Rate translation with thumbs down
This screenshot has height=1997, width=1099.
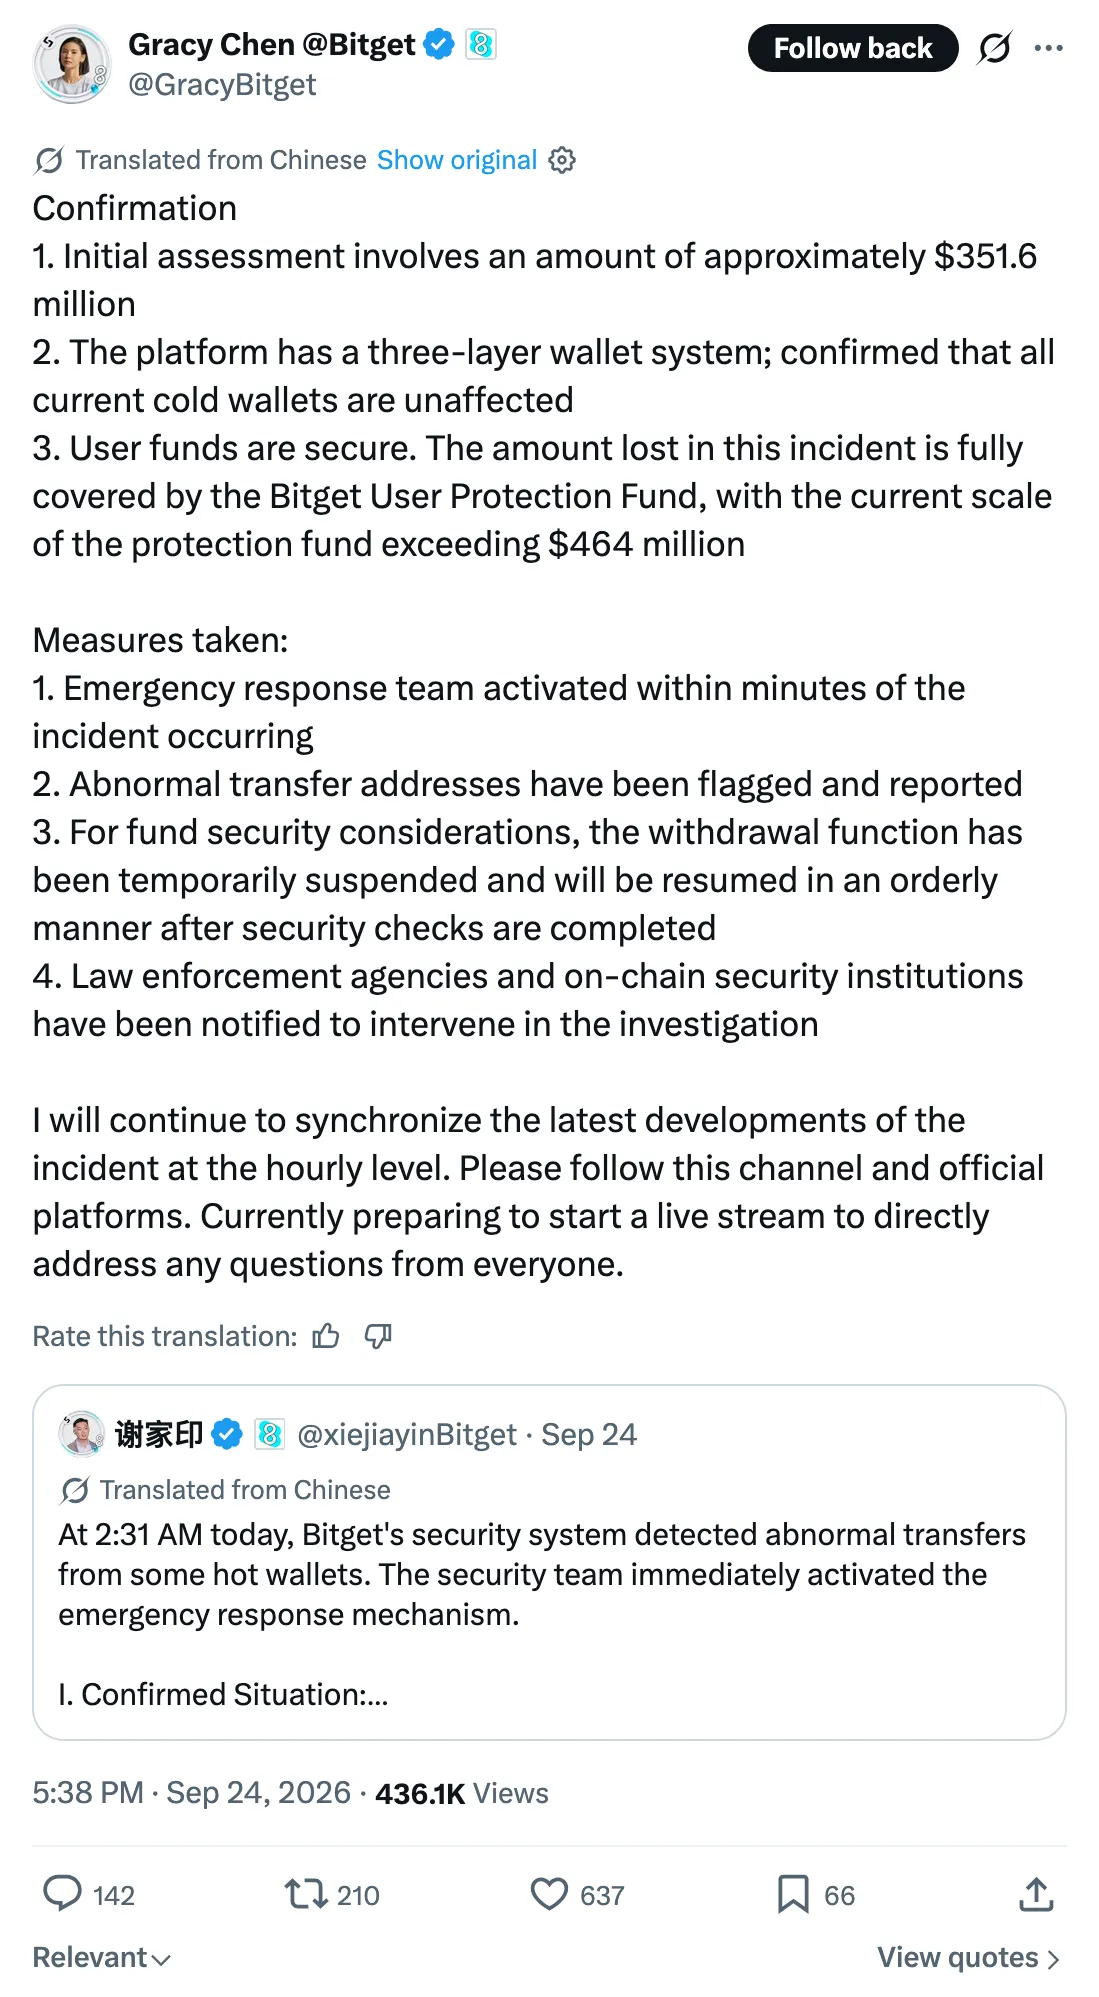(378, 1336)
